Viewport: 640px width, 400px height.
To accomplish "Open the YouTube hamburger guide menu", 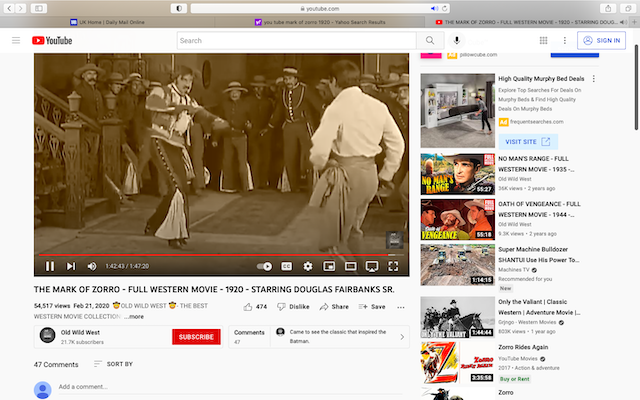I will (x=16, y=40).
